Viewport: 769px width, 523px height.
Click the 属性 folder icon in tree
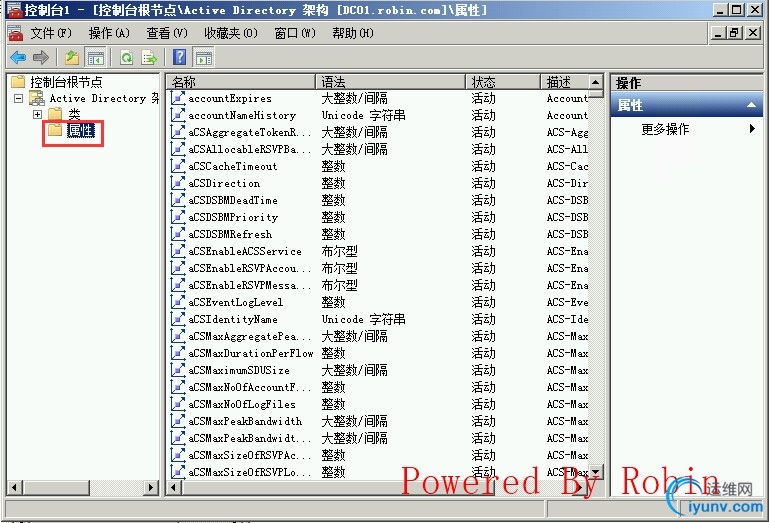pos(54,130)
